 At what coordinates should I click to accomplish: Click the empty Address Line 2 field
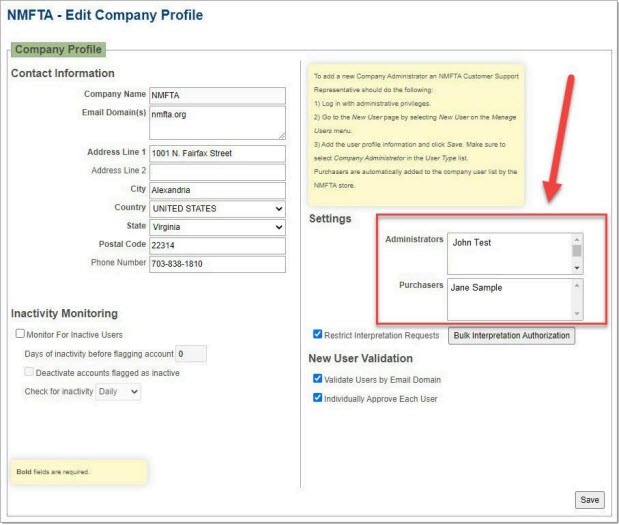pyautogui.click(x=217, y=172)
